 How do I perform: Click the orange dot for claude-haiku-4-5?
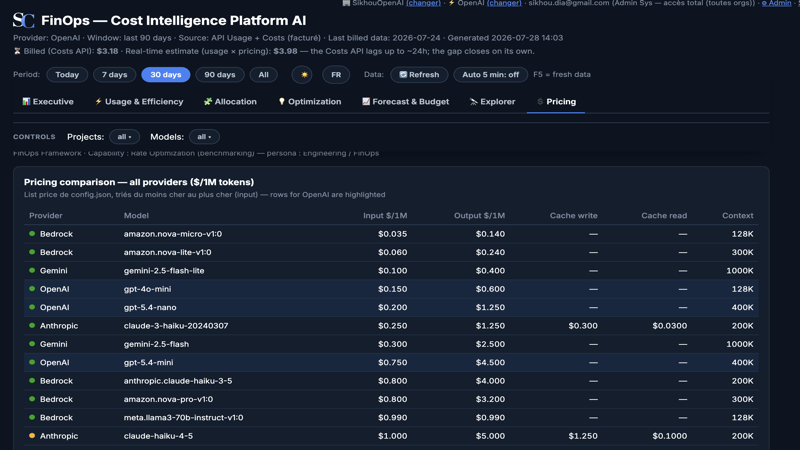32,436
